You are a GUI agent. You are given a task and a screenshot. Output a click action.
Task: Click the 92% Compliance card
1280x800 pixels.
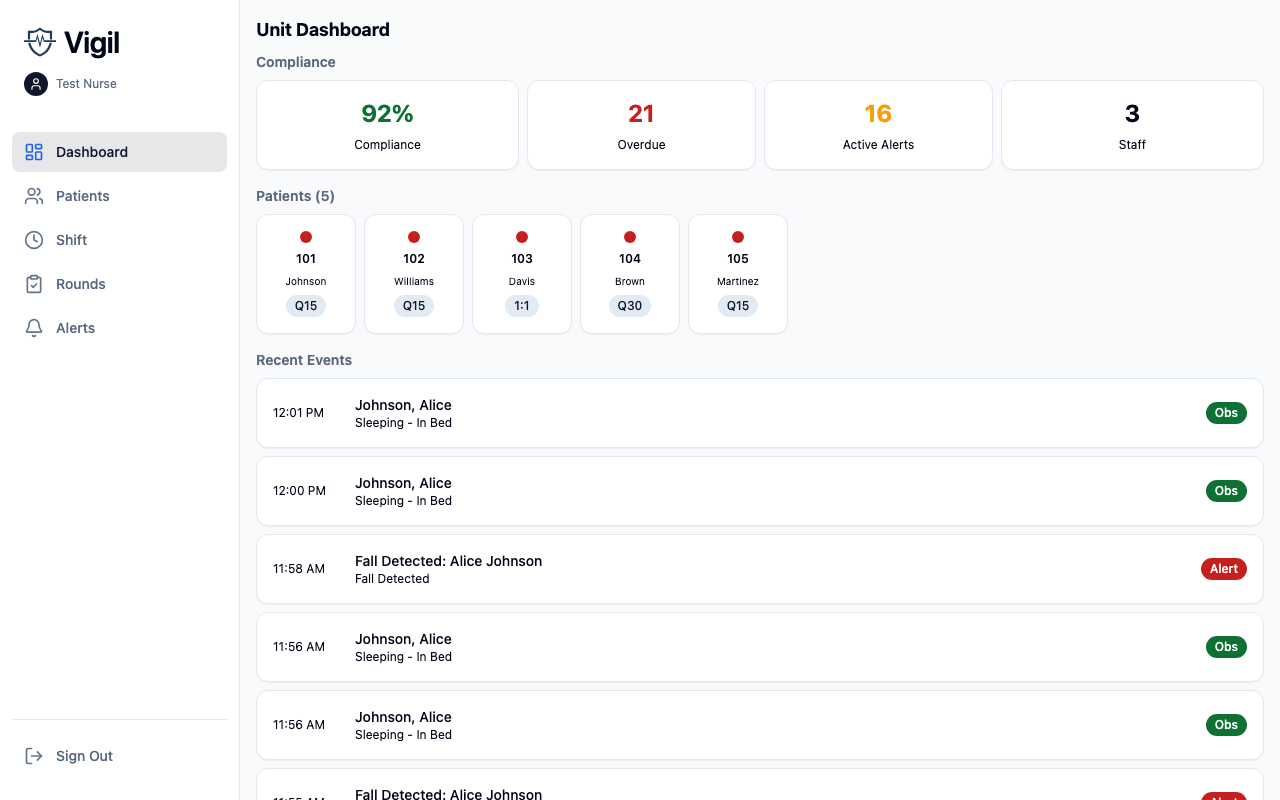pos(387,124)
